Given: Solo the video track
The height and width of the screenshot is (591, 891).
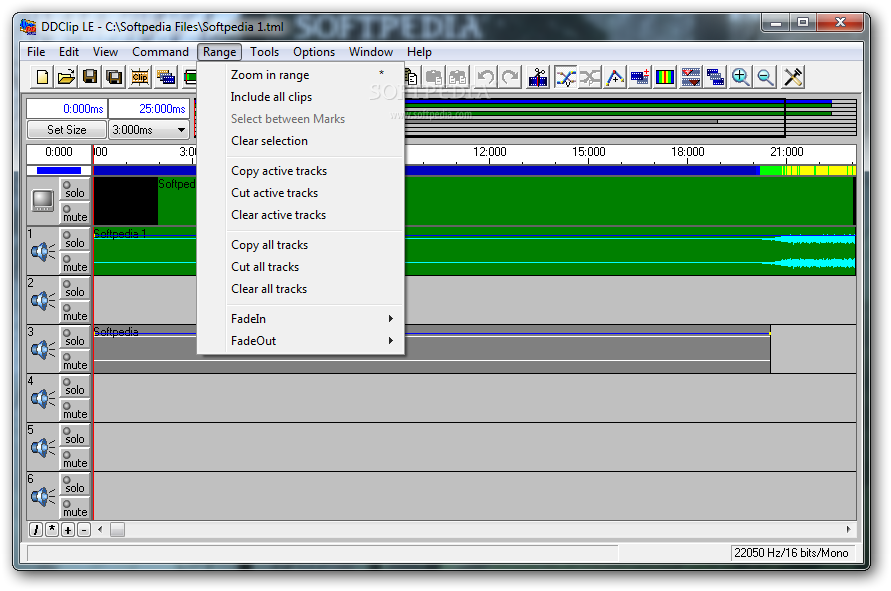Looking at the screenshot, I should click(x=74, y=189).
